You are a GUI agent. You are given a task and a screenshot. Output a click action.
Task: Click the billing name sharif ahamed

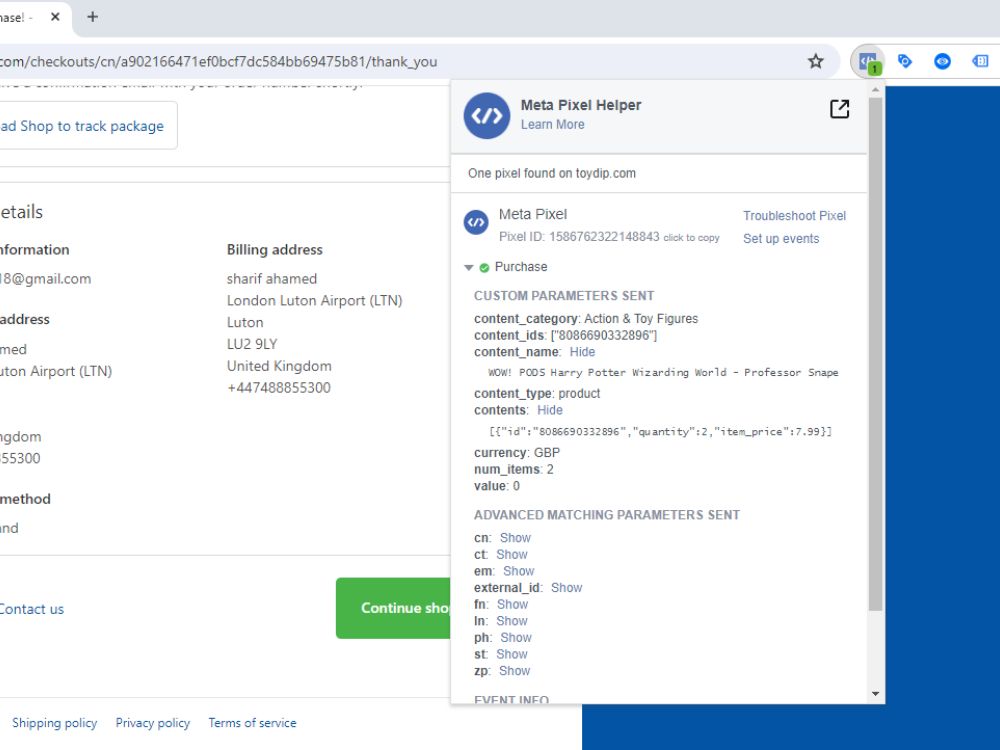(272, 279)
